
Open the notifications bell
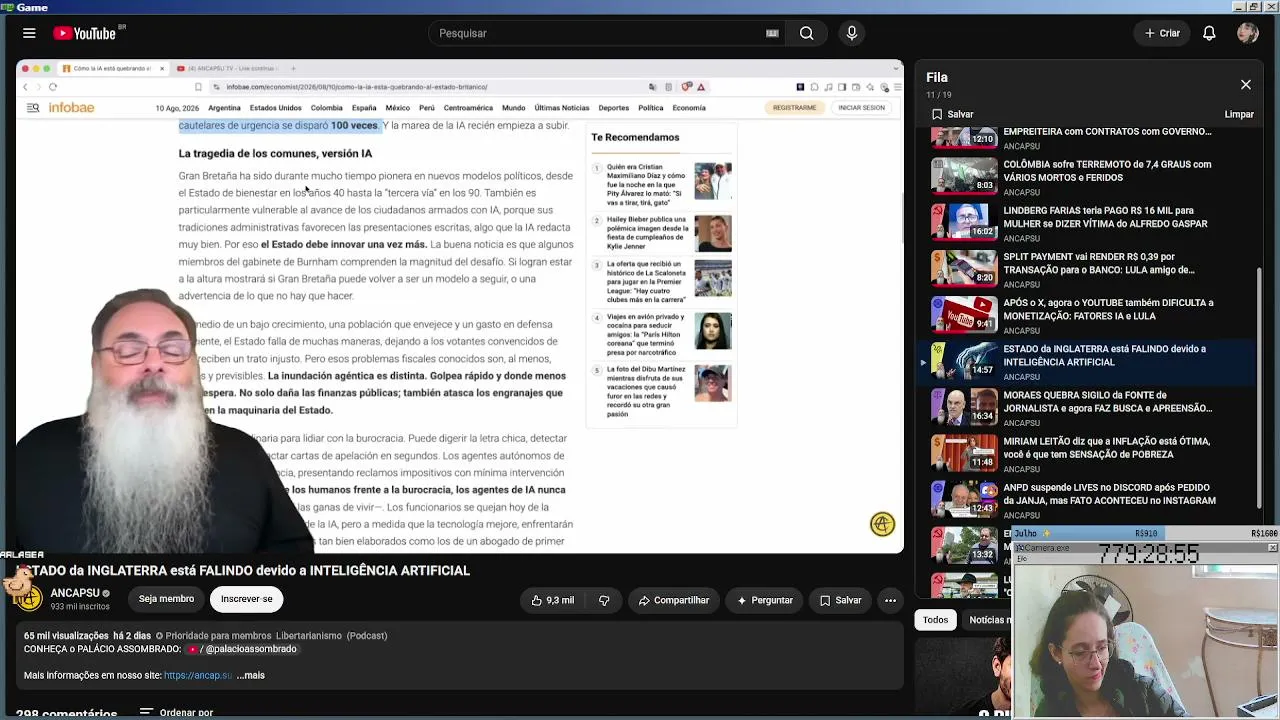click(x=1209, y=33)
